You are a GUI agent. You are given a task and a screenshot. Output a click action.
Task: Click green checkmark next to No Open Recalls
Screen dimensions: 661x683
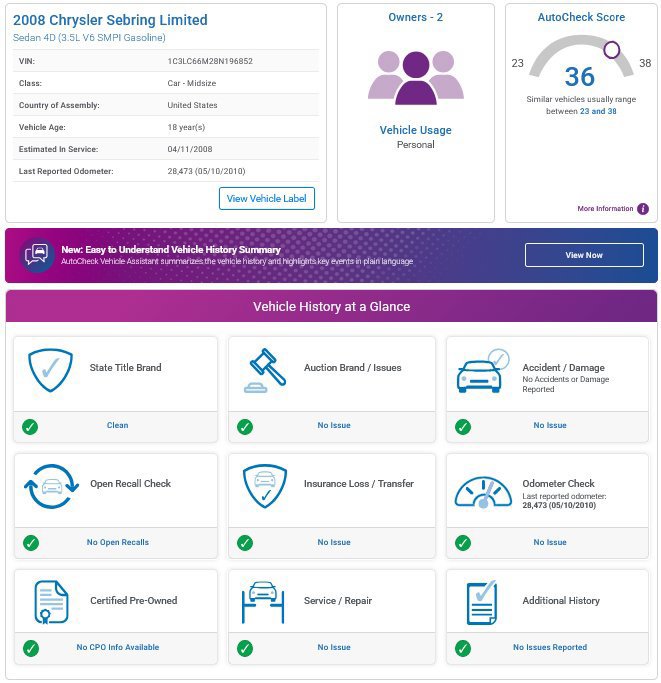31,543
